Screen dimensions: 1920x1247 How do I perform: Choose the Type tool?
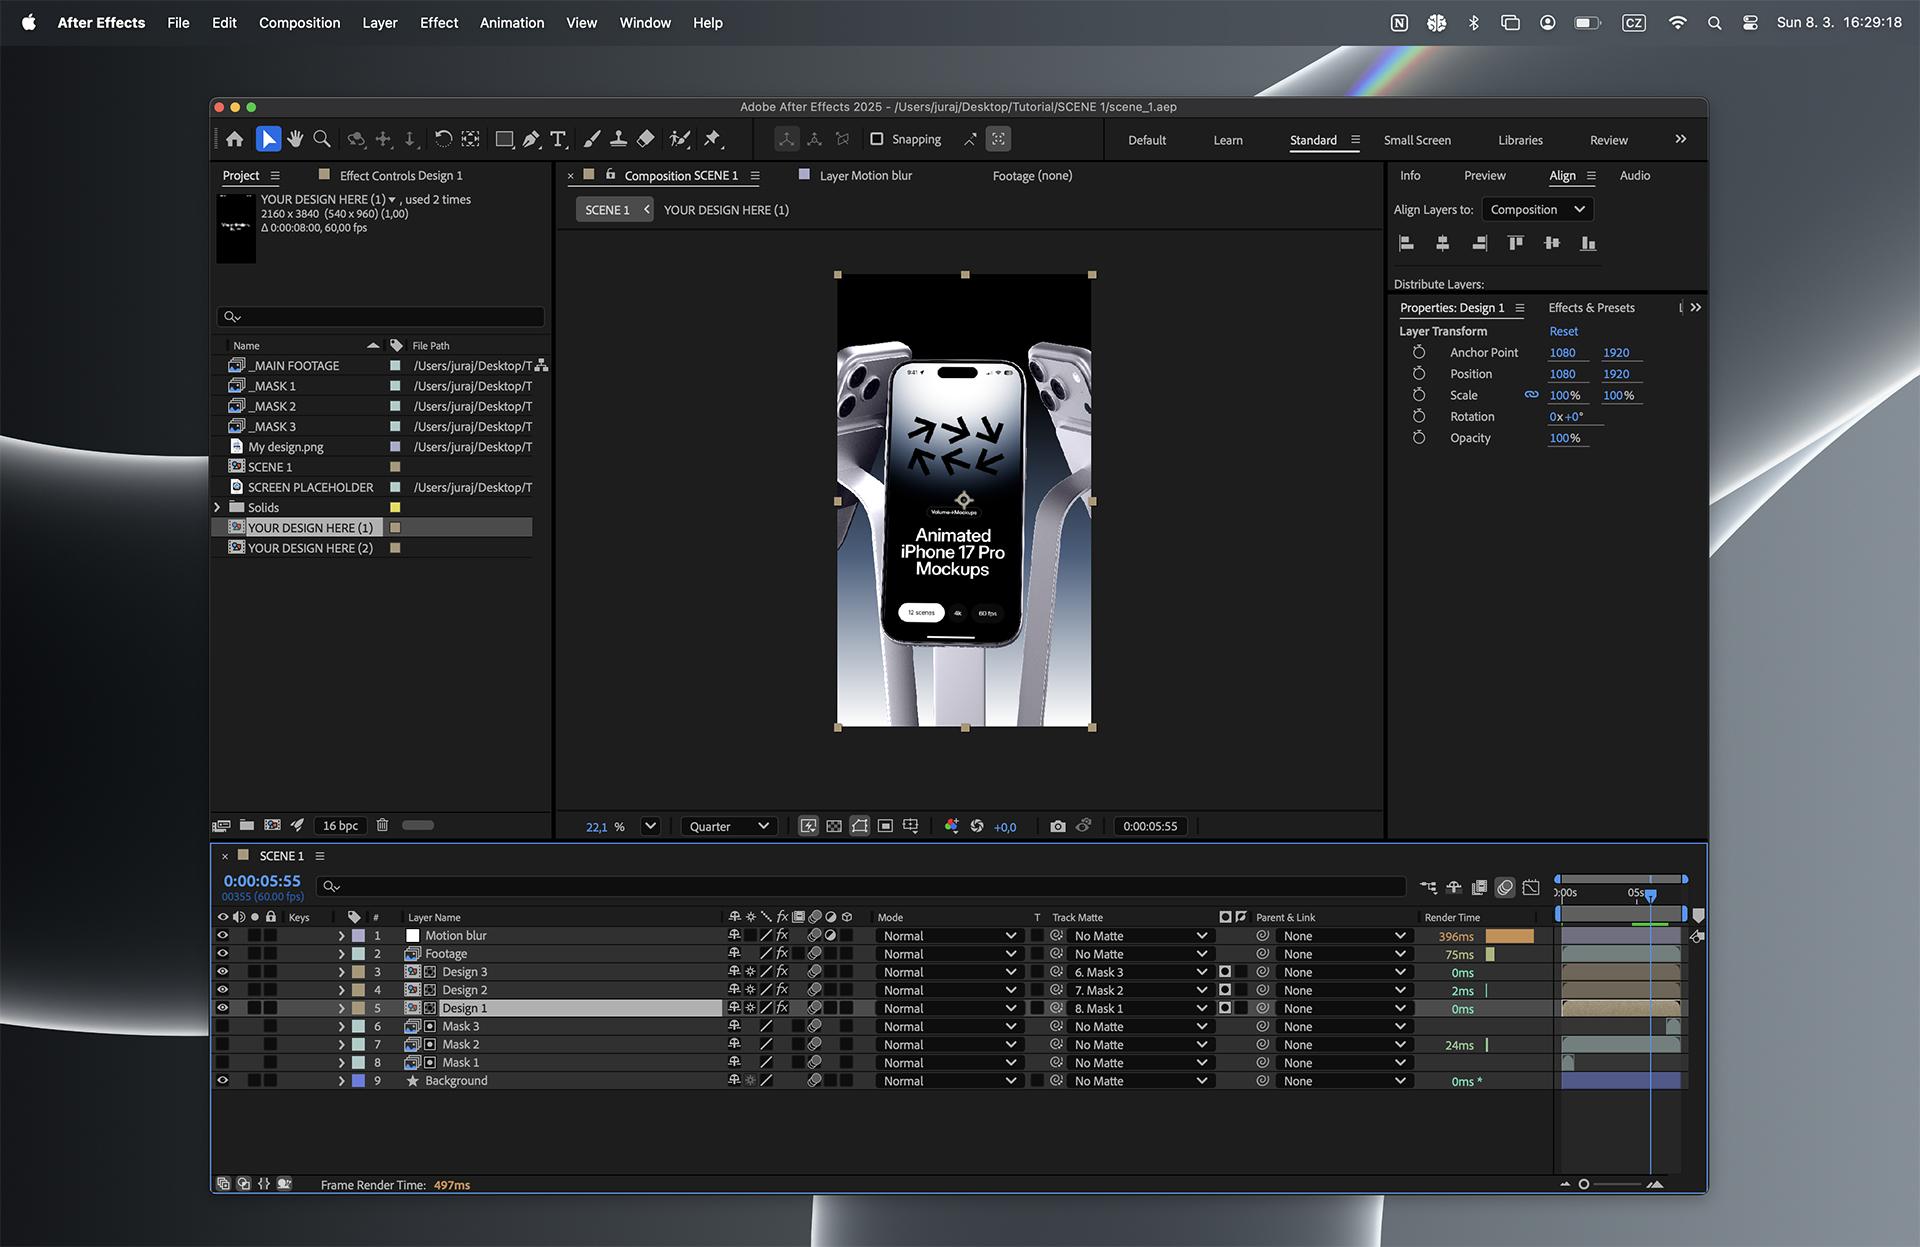(558, 139)
